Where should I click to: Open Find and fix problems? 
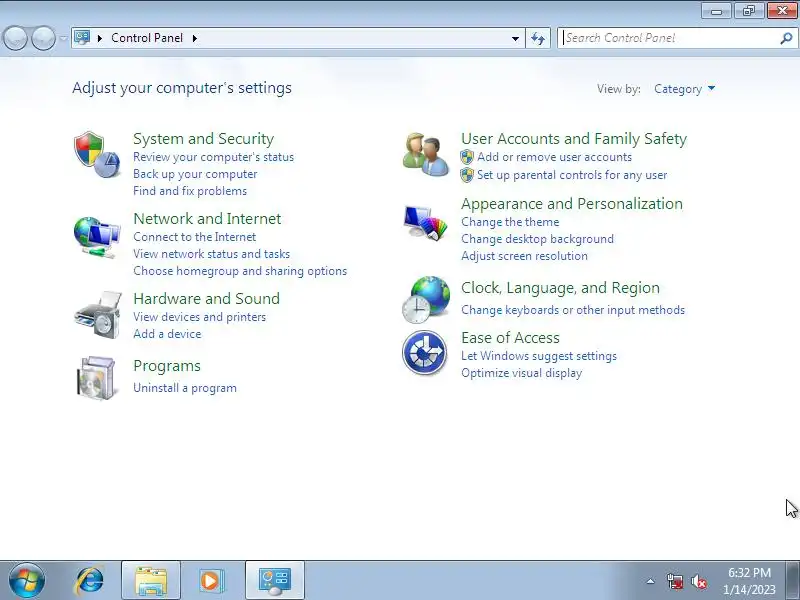coord(190,191)
